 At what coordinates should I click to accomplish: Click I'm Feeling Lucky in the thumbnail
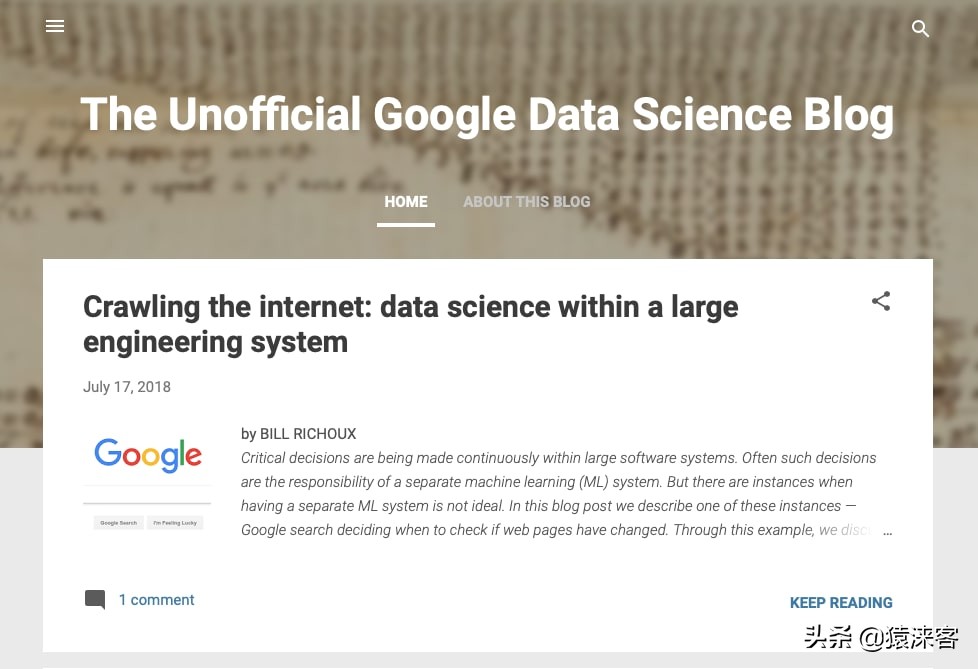coord(176,523)
